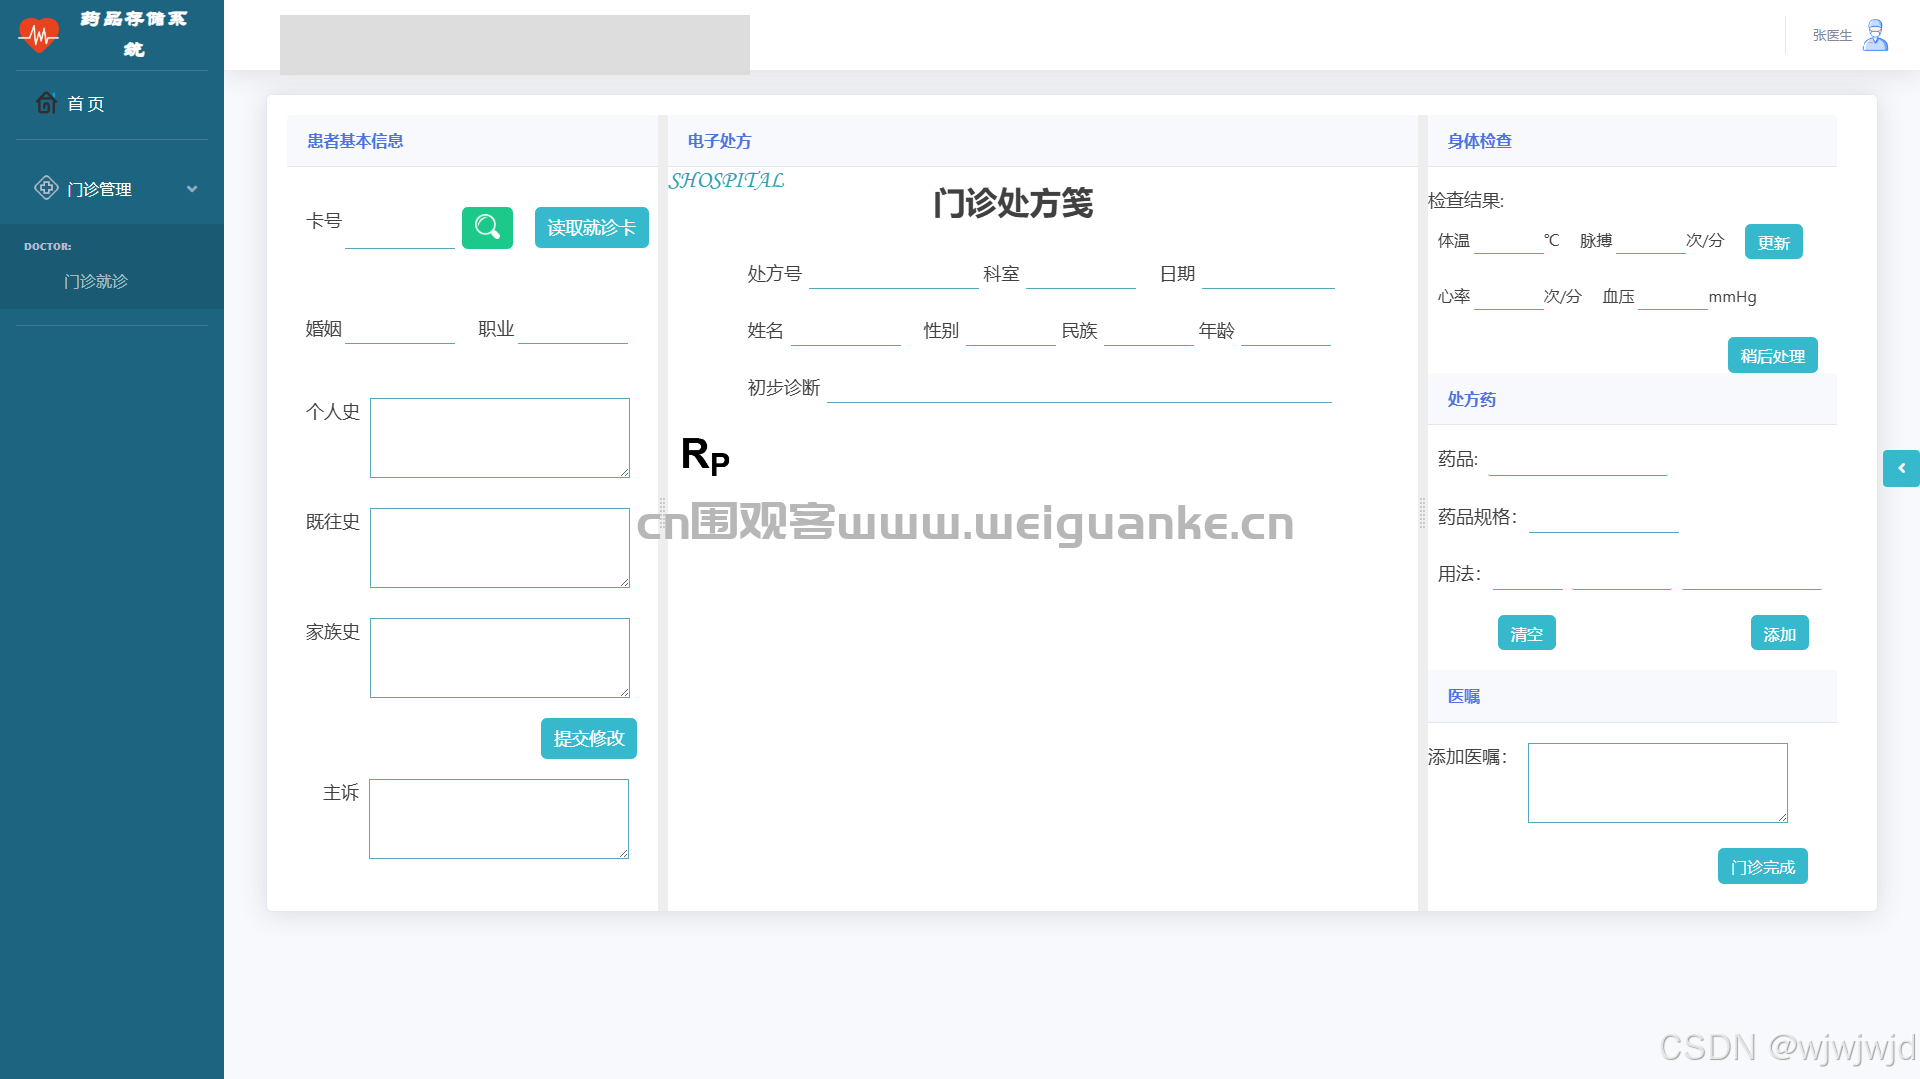Click the 医嘱 section header

coord(1464,696)
